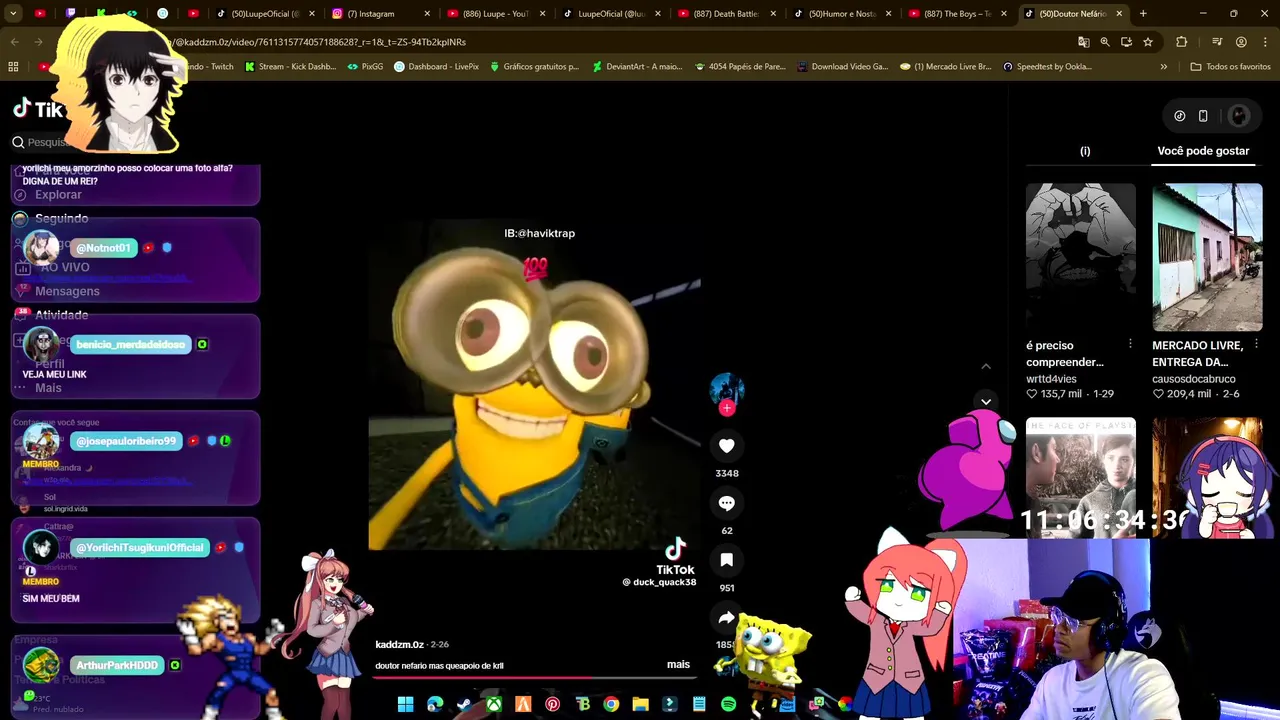The image size is (1280, 720).
Task: Like the TikTok video with the heart icon
Action: tap(727, 446)
